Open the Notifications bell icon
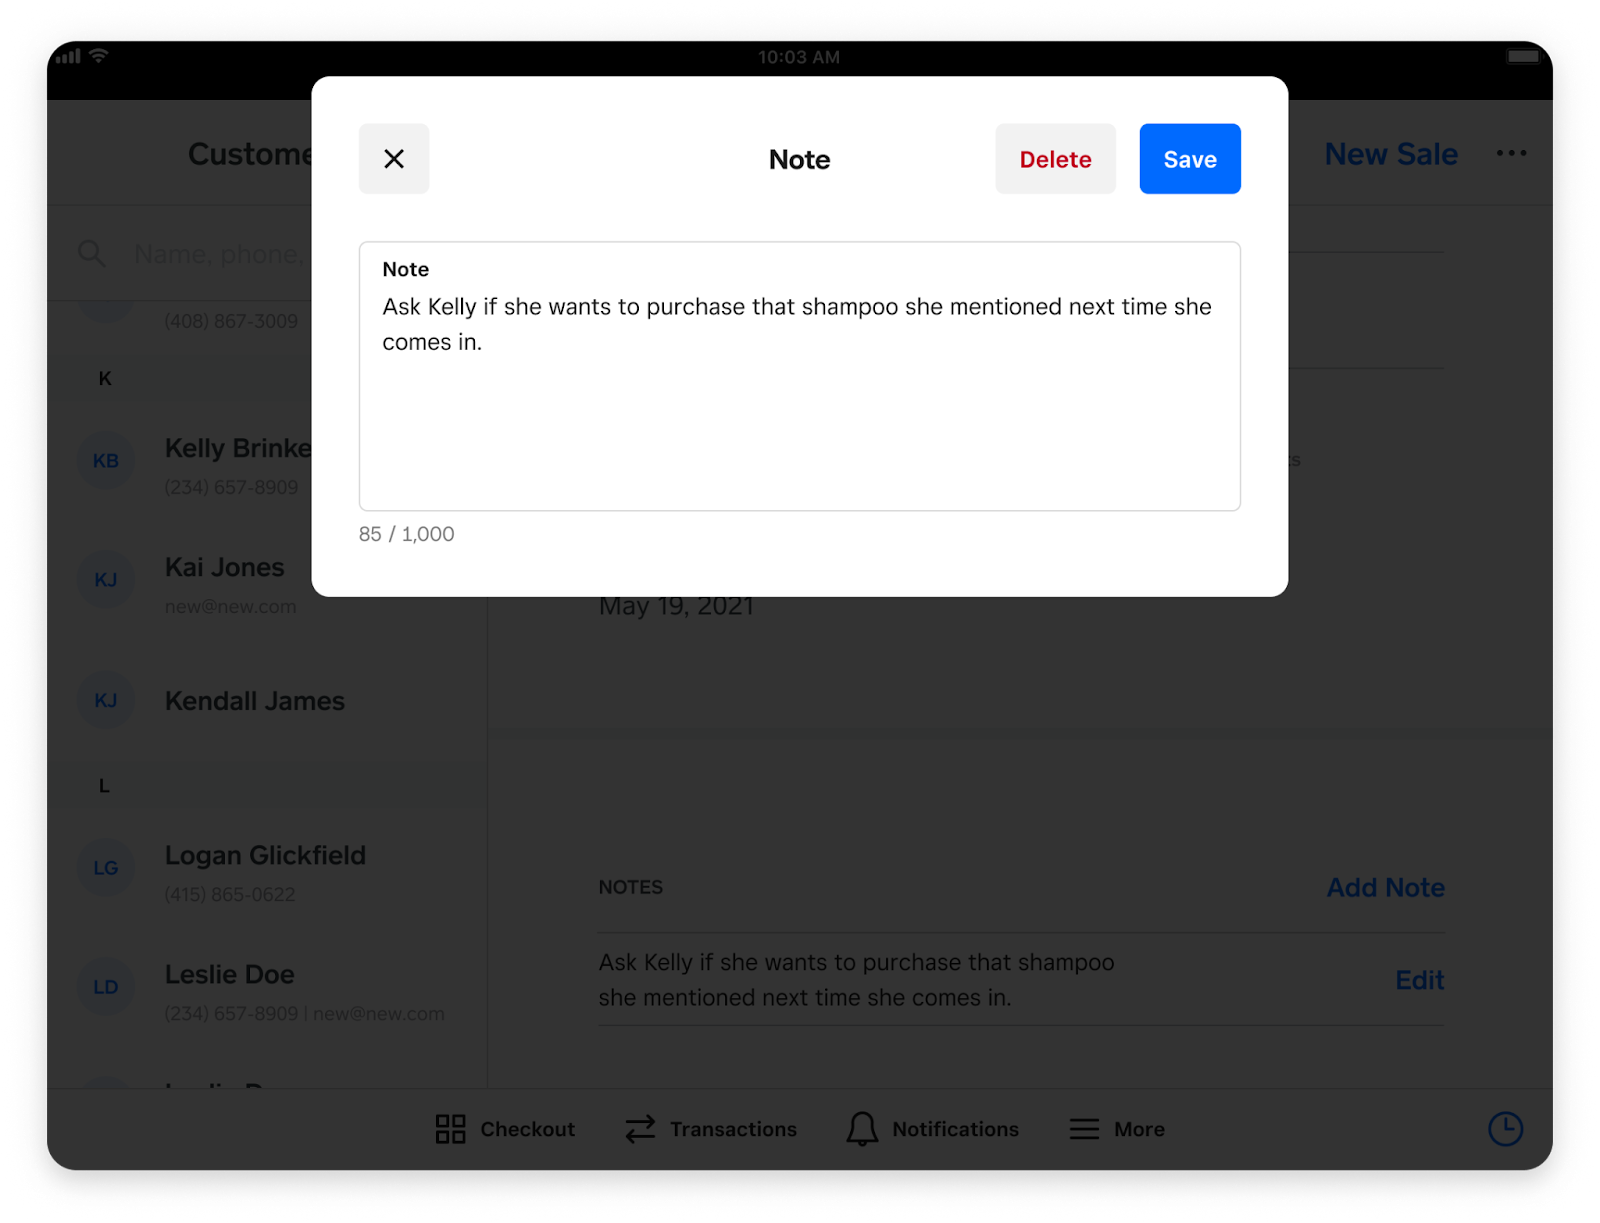 [x=862, y=1129]
